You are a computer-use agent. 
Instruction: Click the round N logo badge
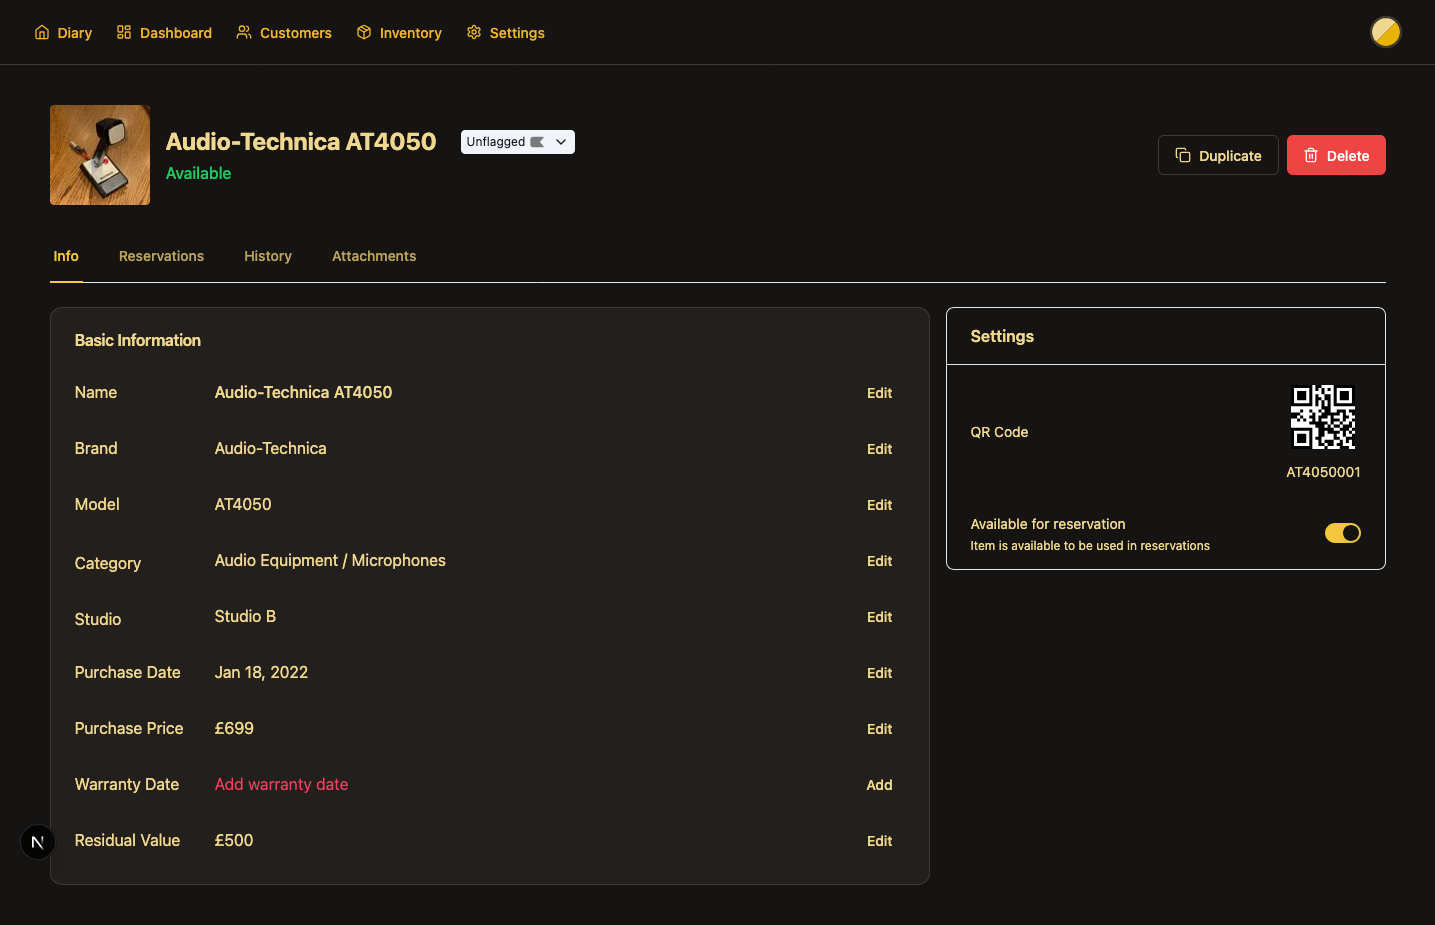38,842
